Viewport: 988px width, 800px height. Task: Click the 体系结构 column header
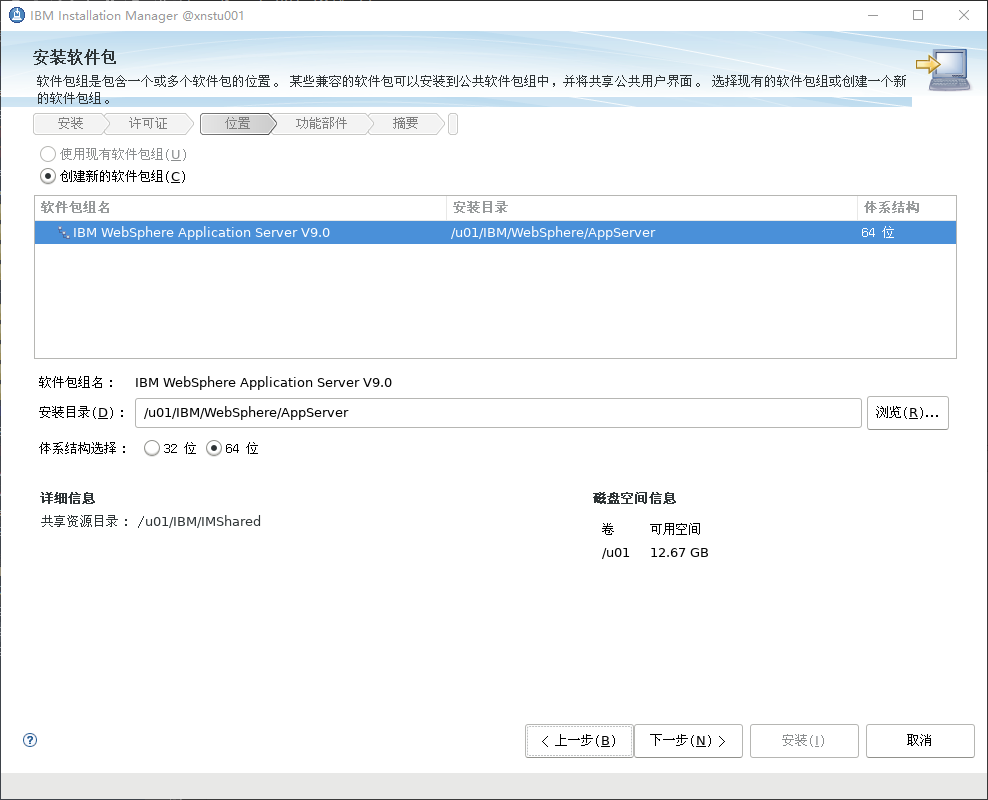tap(907, 208)
